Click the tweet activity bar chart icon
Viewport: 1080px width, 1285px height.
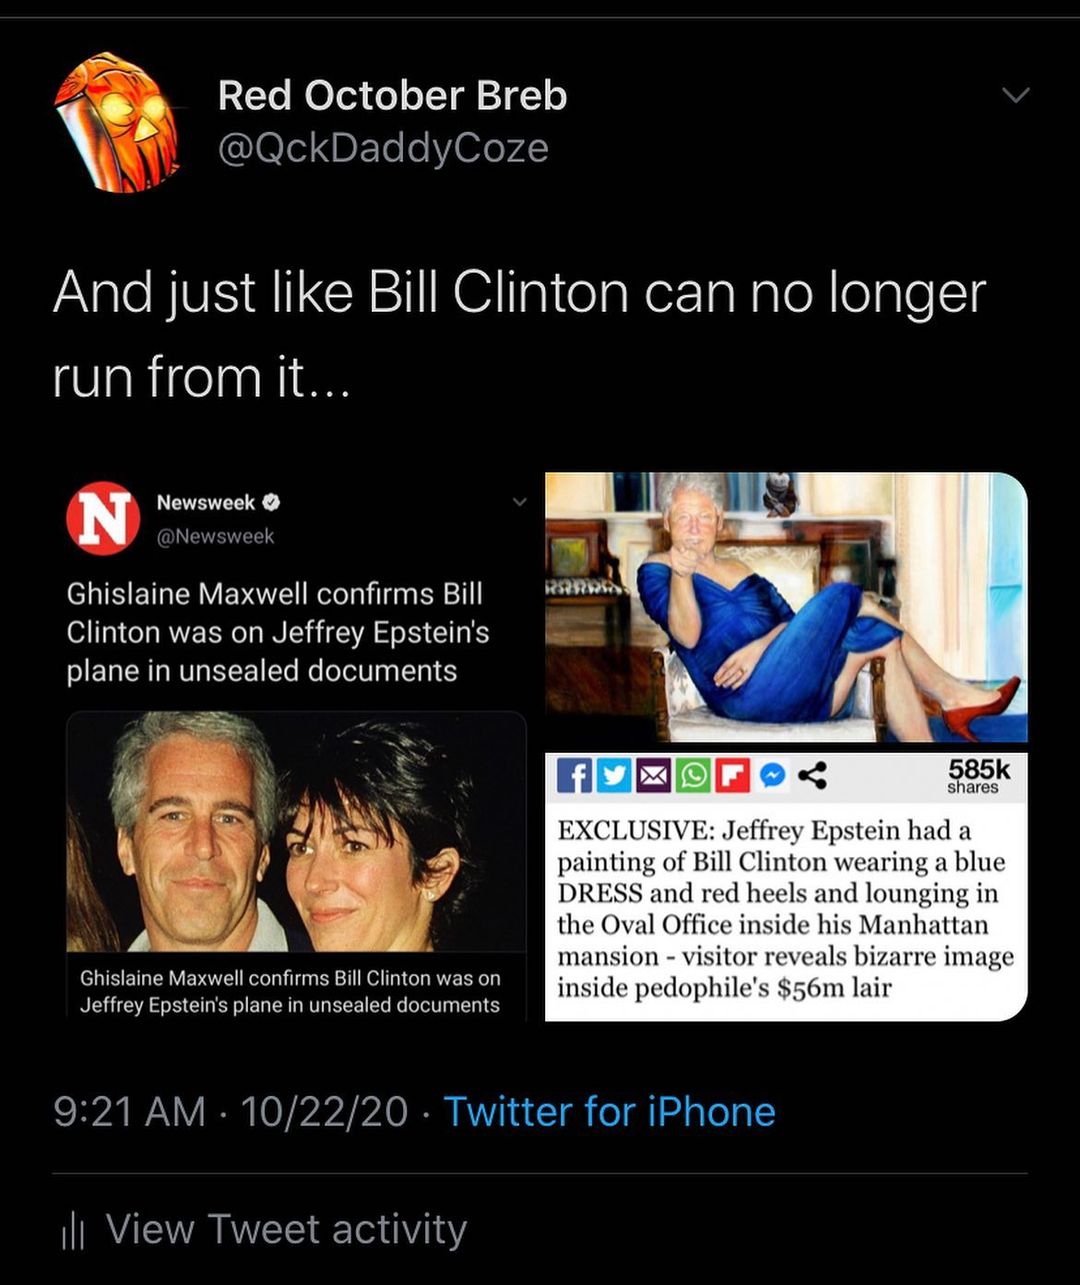pyautogui.click(x=72, y=1231)
